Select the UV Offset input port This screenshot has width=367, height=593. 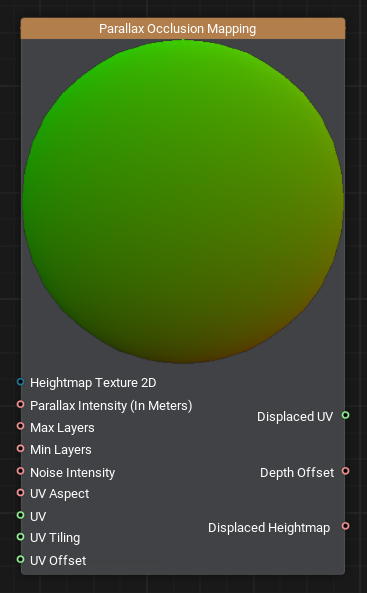[20, 559]
